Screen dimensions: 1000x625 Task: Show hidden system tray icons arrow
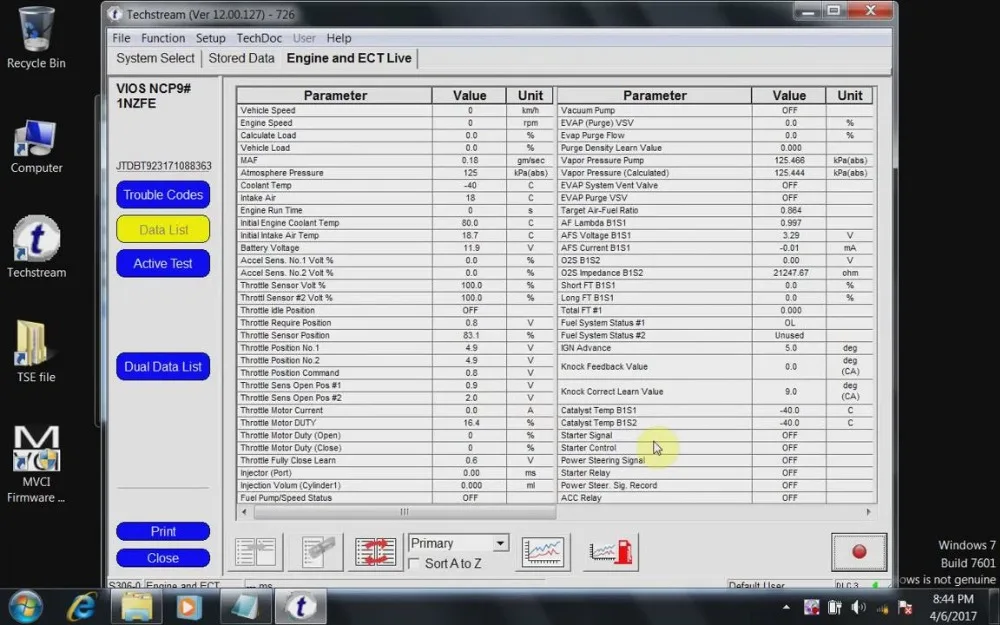tap(786, 607)
